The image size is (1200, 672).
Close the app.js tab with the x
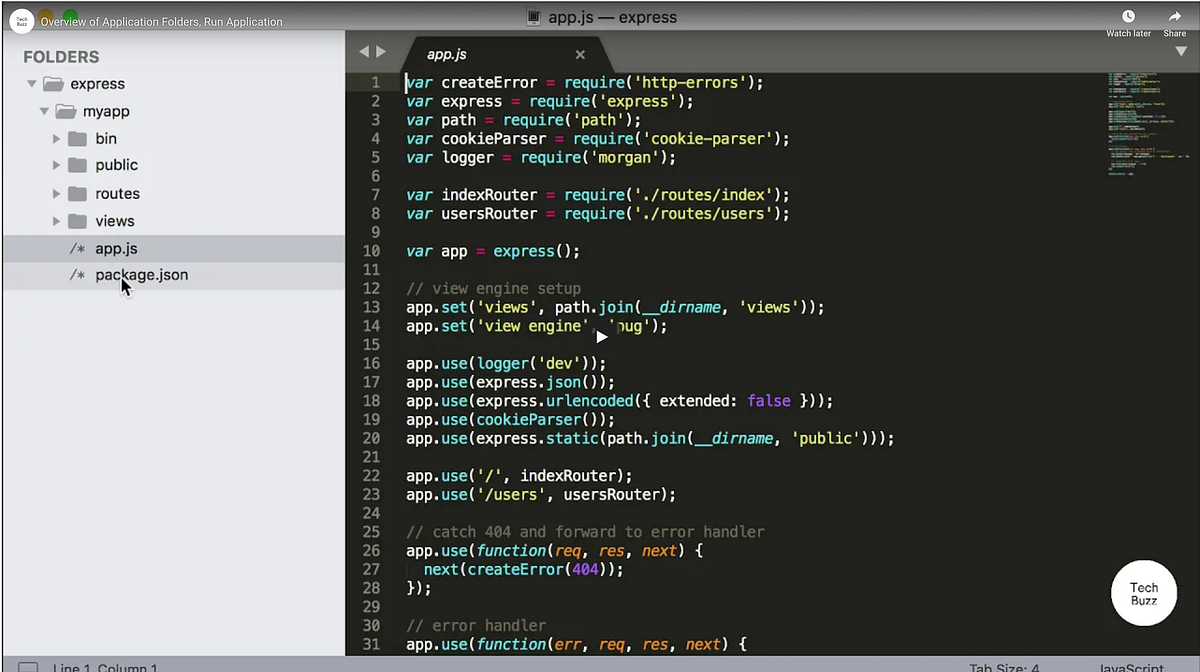(x=580, y=55)
